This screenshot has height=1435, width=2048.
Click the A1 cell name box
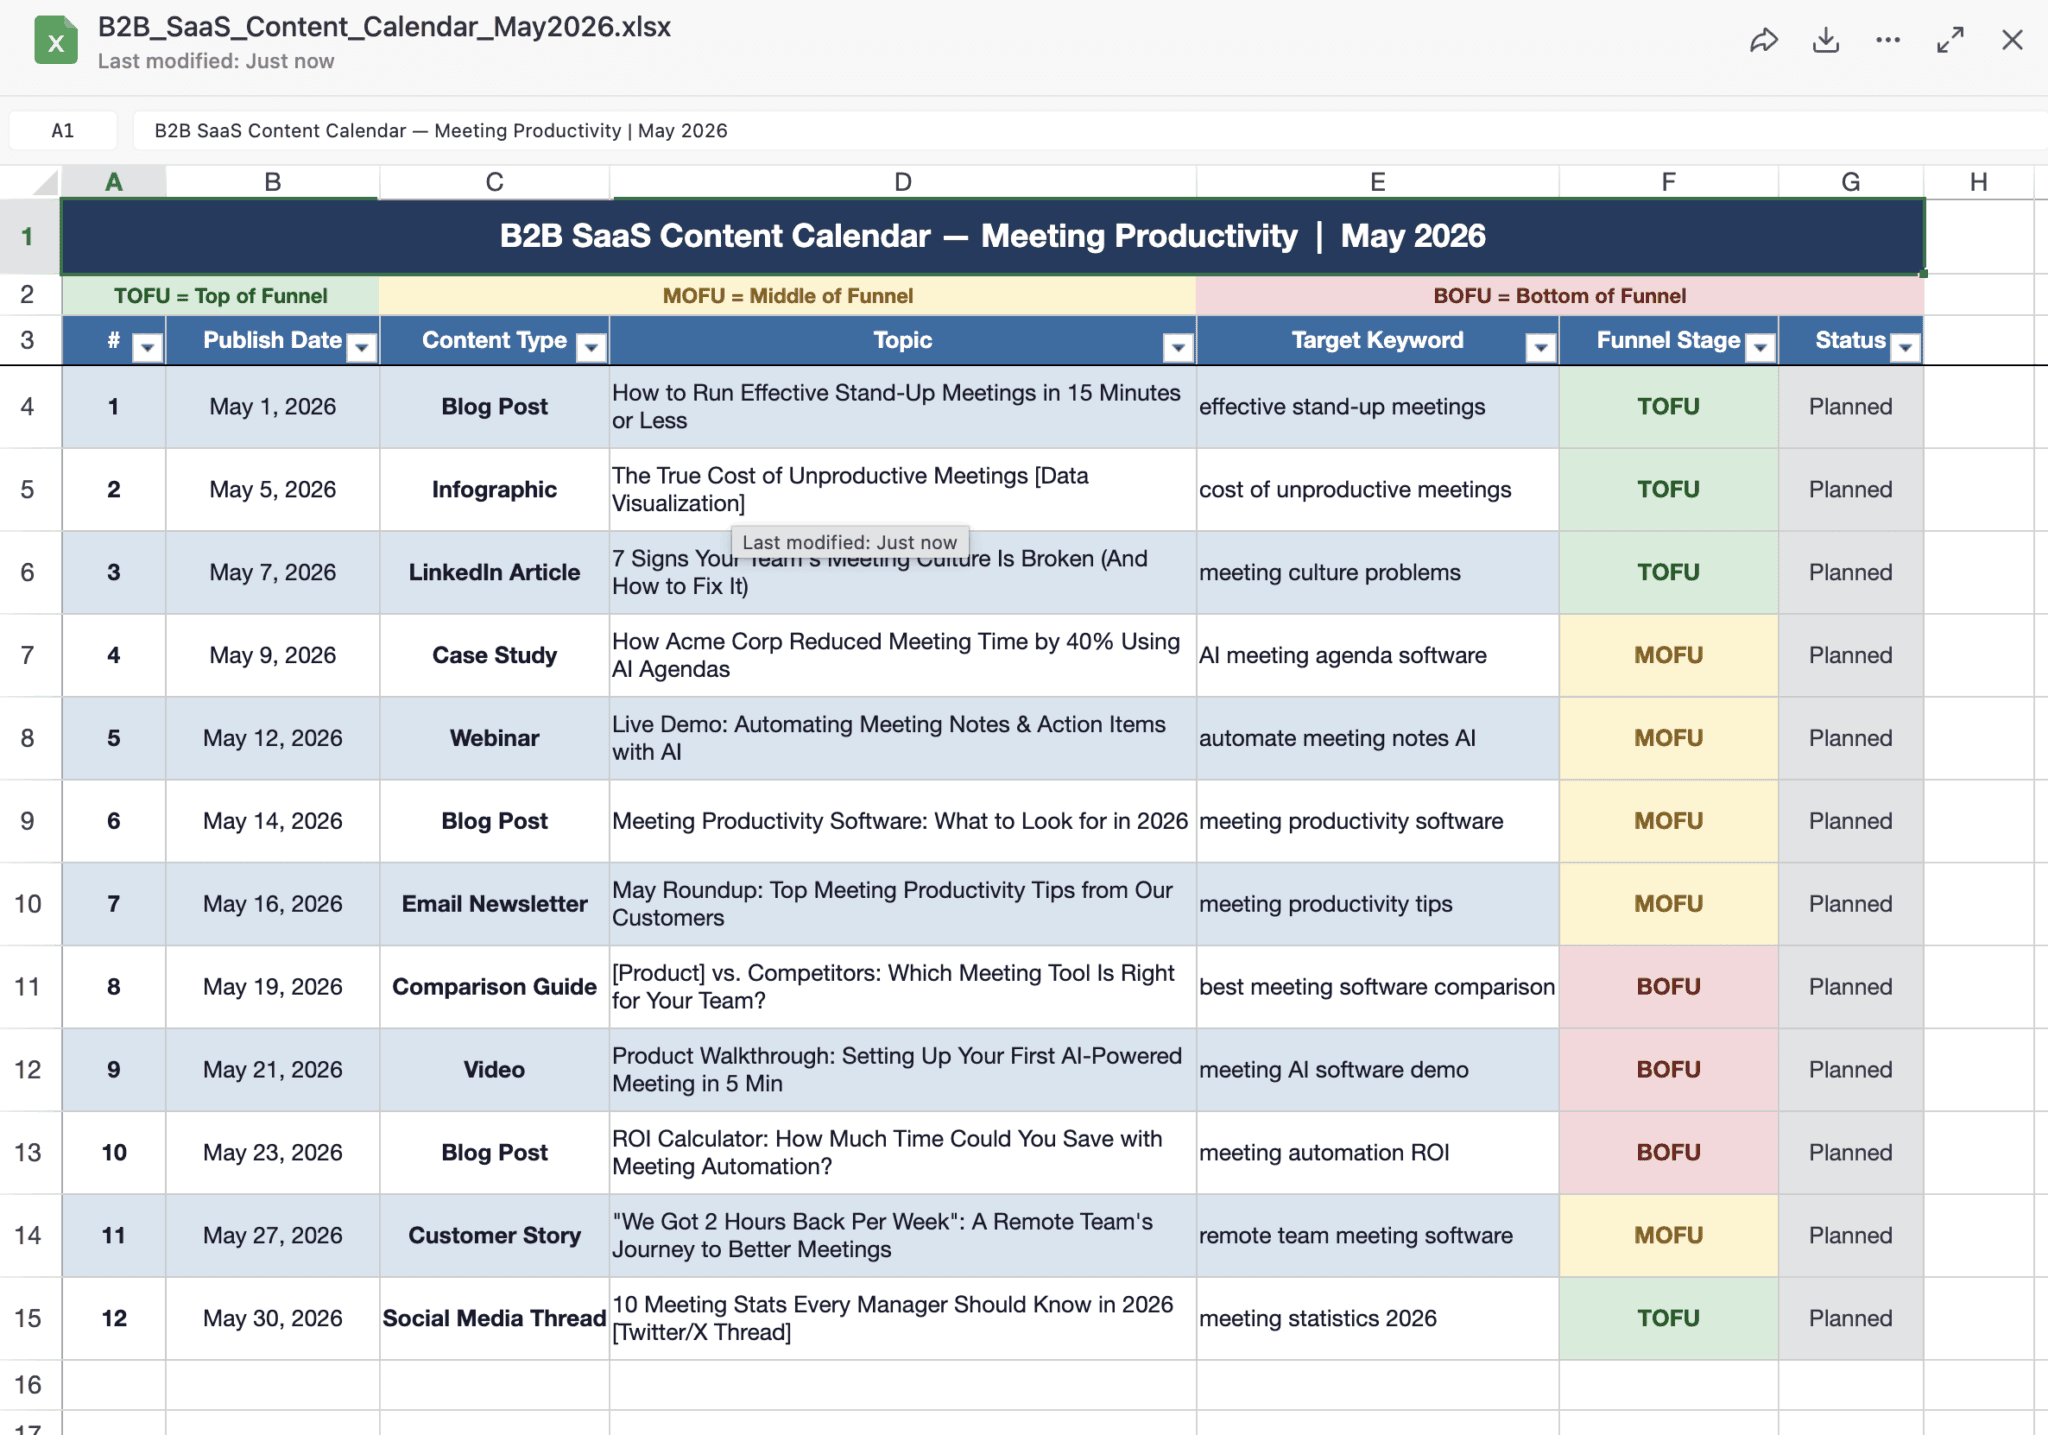pyautogui.click(x=63, y=131)
